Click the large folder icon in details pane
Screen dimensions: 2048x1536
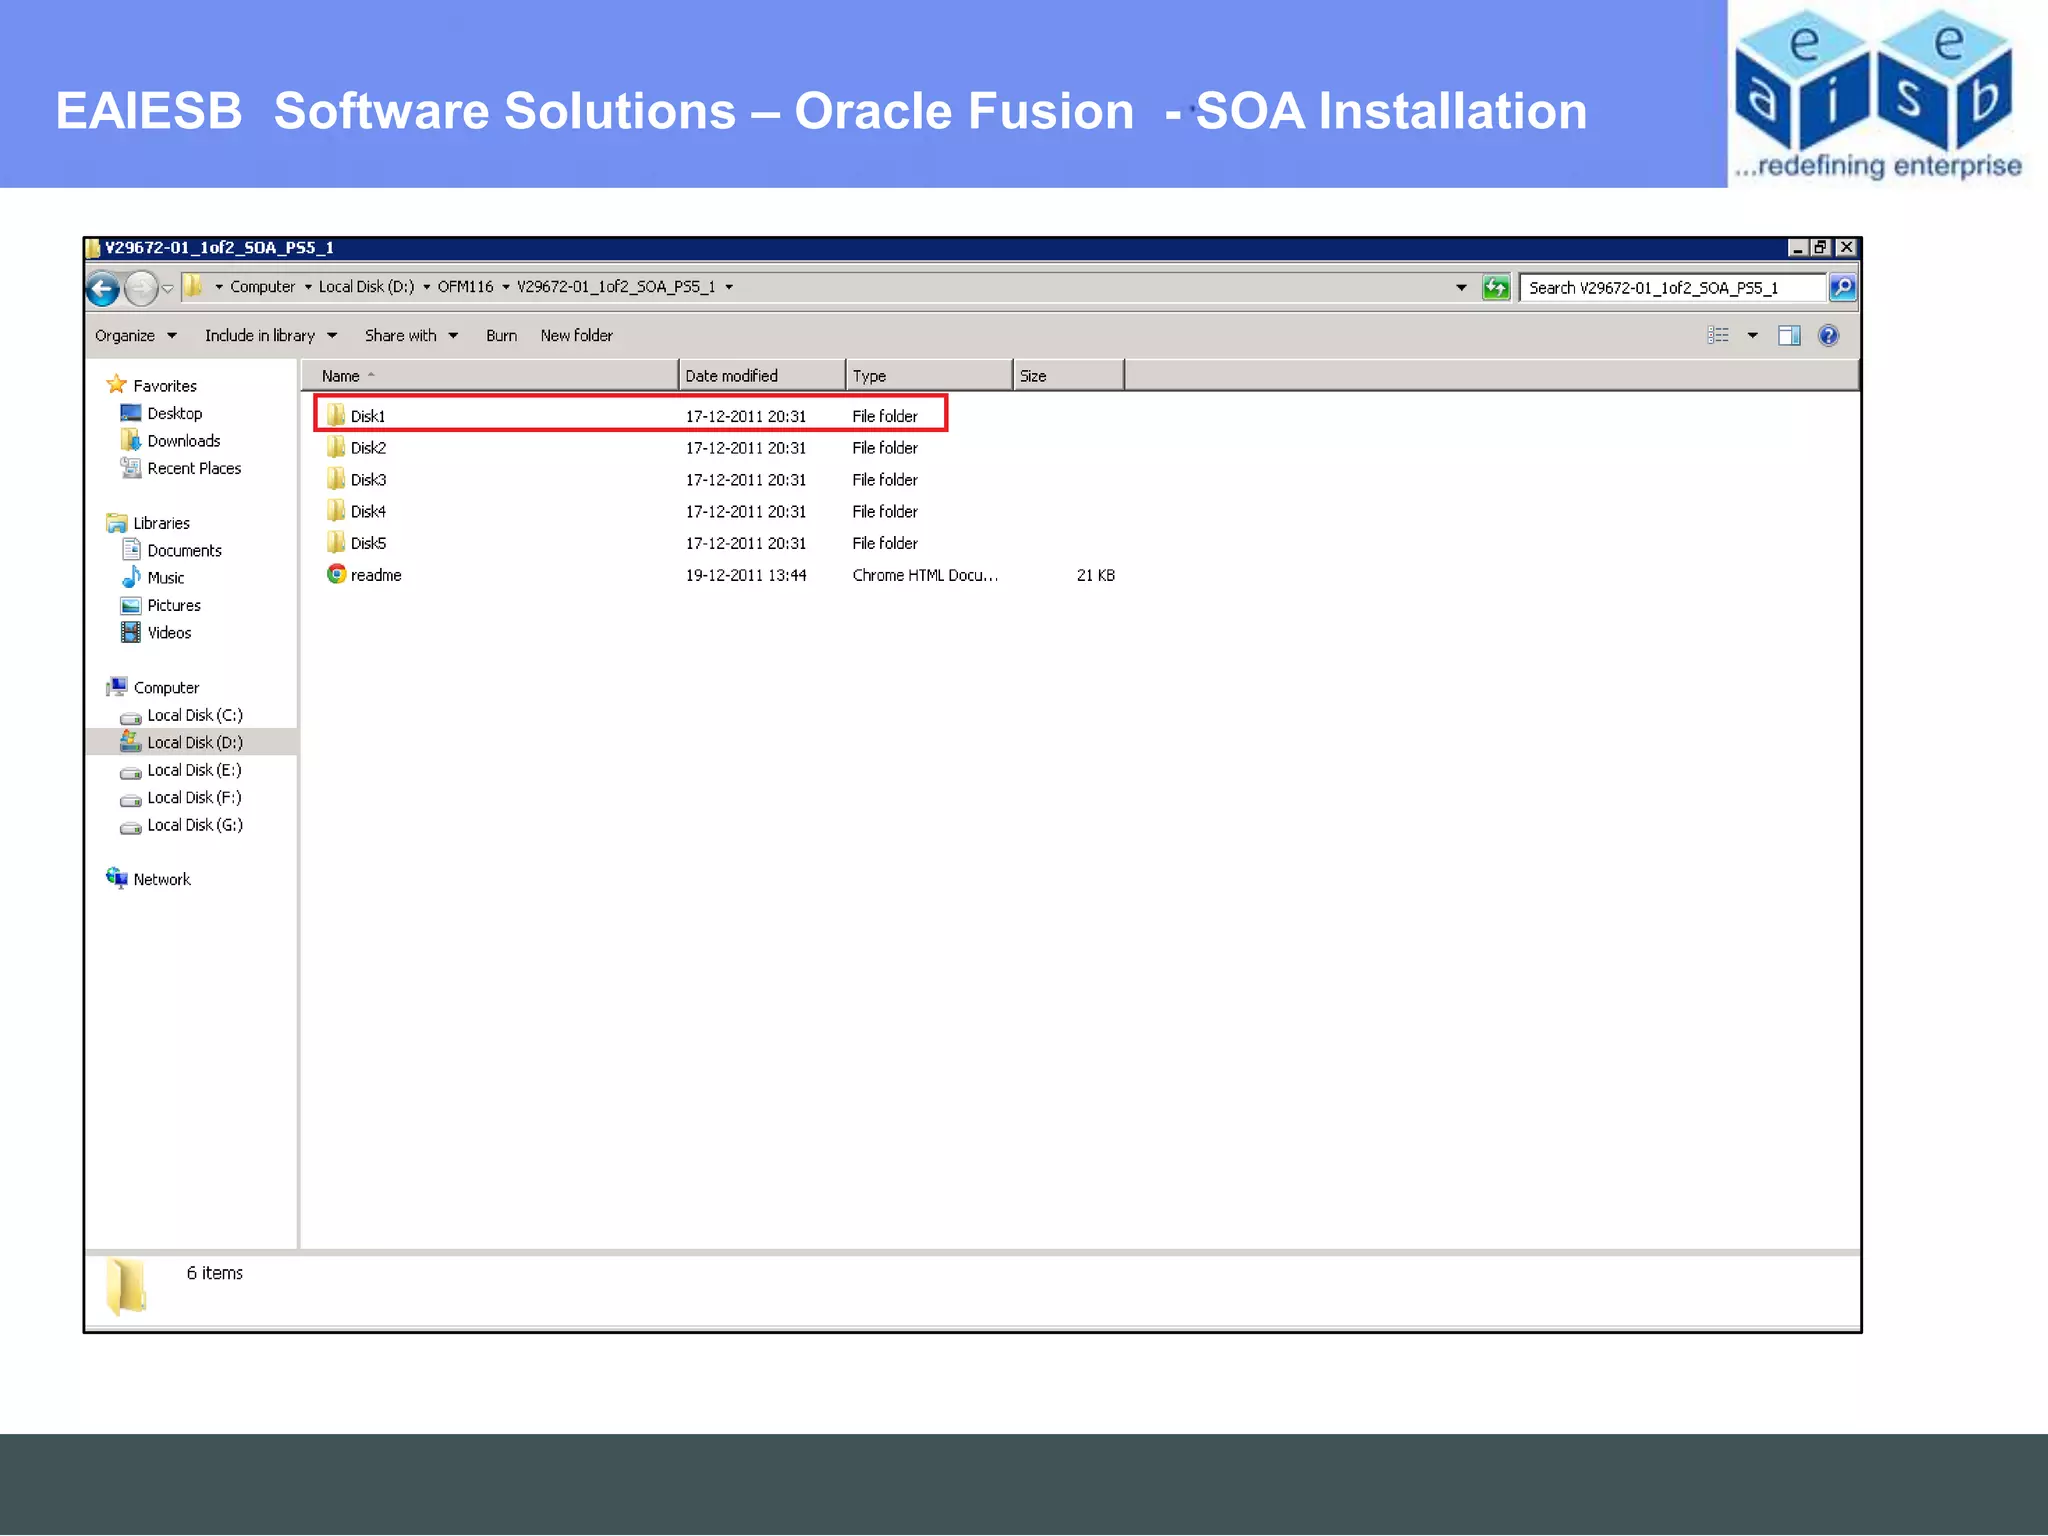[126, 1286]
